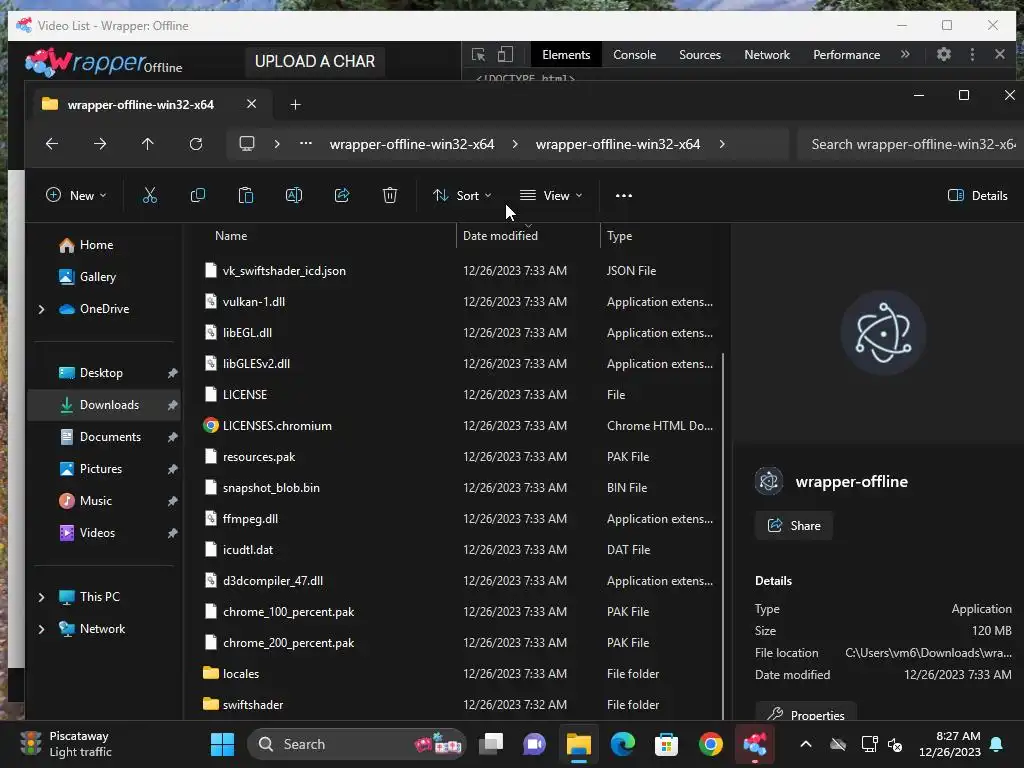
Task: Click the chevron after the last breadcrumb
Action: 722,144
